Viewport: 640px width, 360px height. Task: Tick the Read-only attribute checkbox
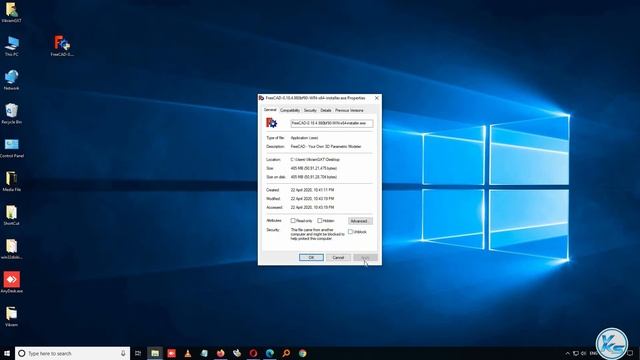coord(293,221)
